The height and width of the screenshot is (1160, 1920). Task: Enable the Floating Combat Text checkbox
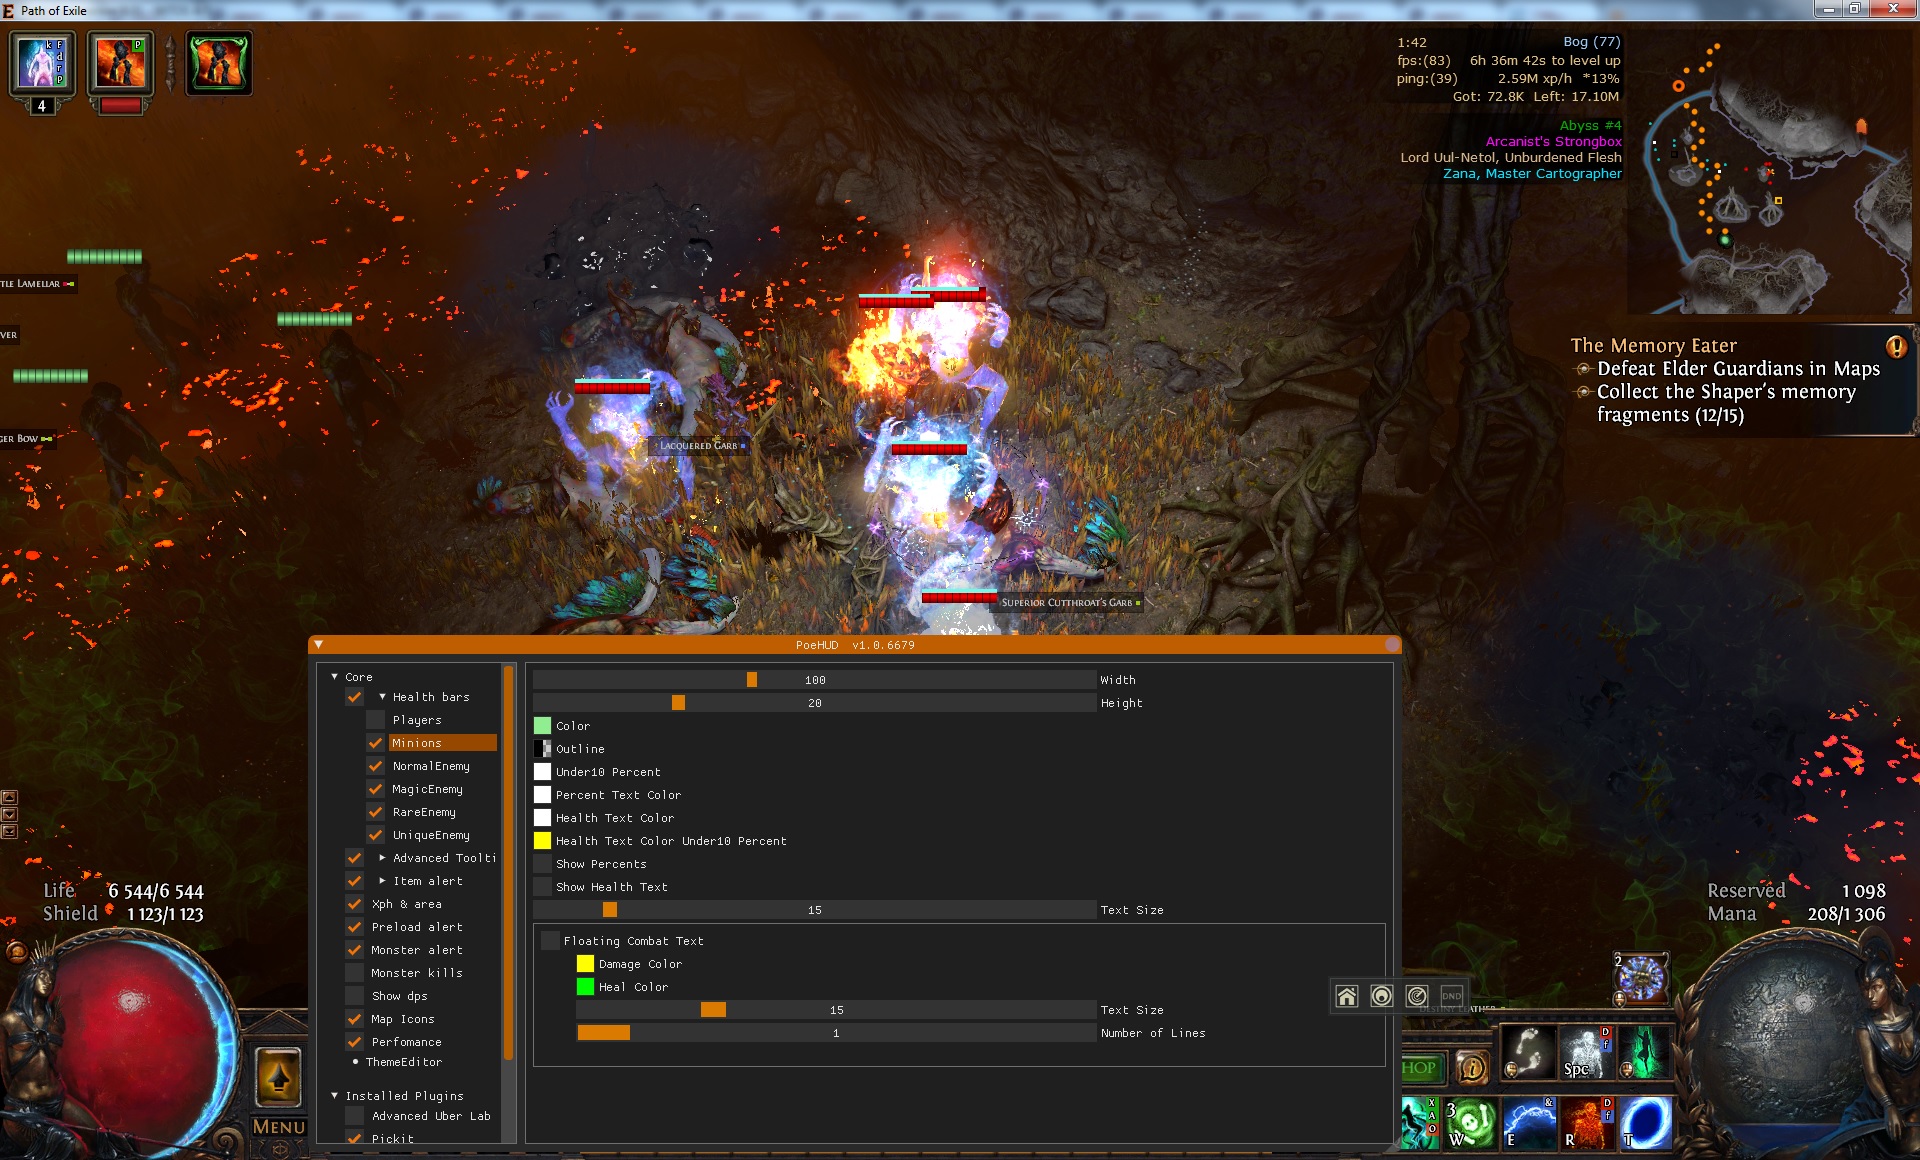point(550,941)
